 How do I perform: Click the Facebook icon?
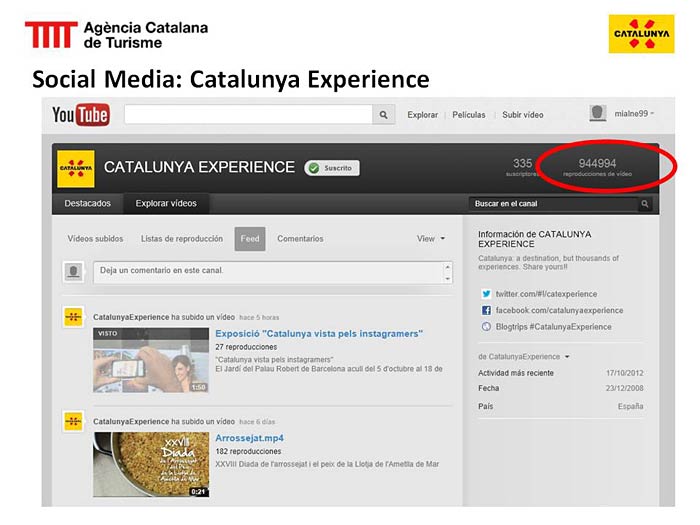pos(486,310)
